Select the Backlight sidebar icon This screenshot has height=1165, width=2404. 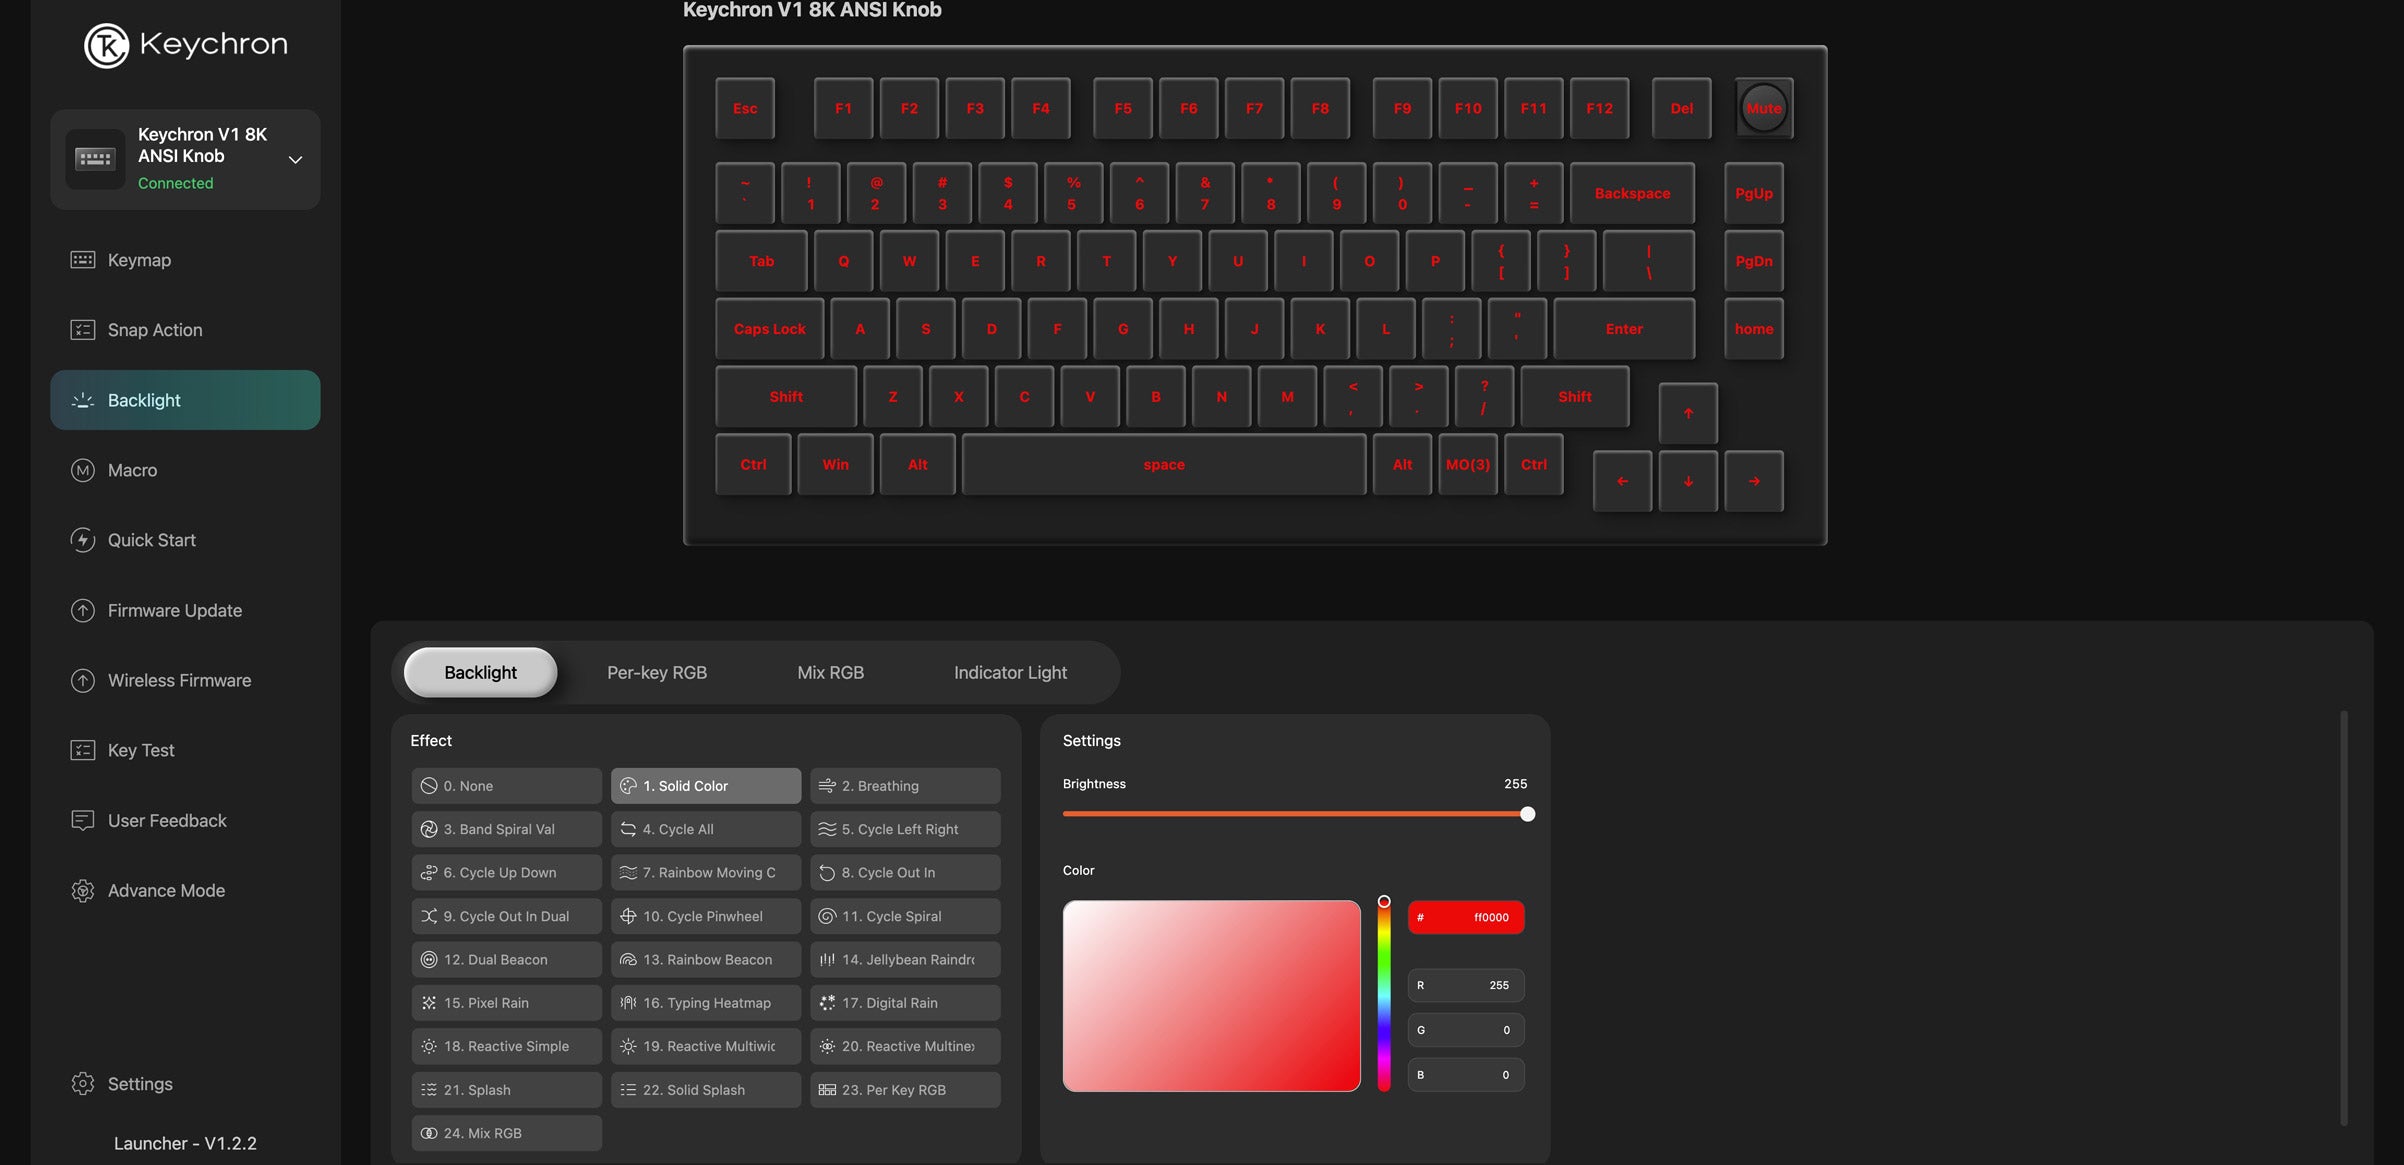click(x=82, y=399)
